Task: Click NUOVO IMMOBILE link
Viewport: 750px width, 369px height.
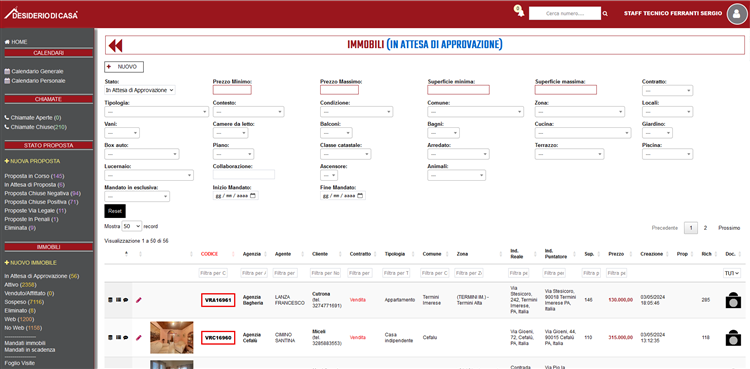Action: (31, 263)
